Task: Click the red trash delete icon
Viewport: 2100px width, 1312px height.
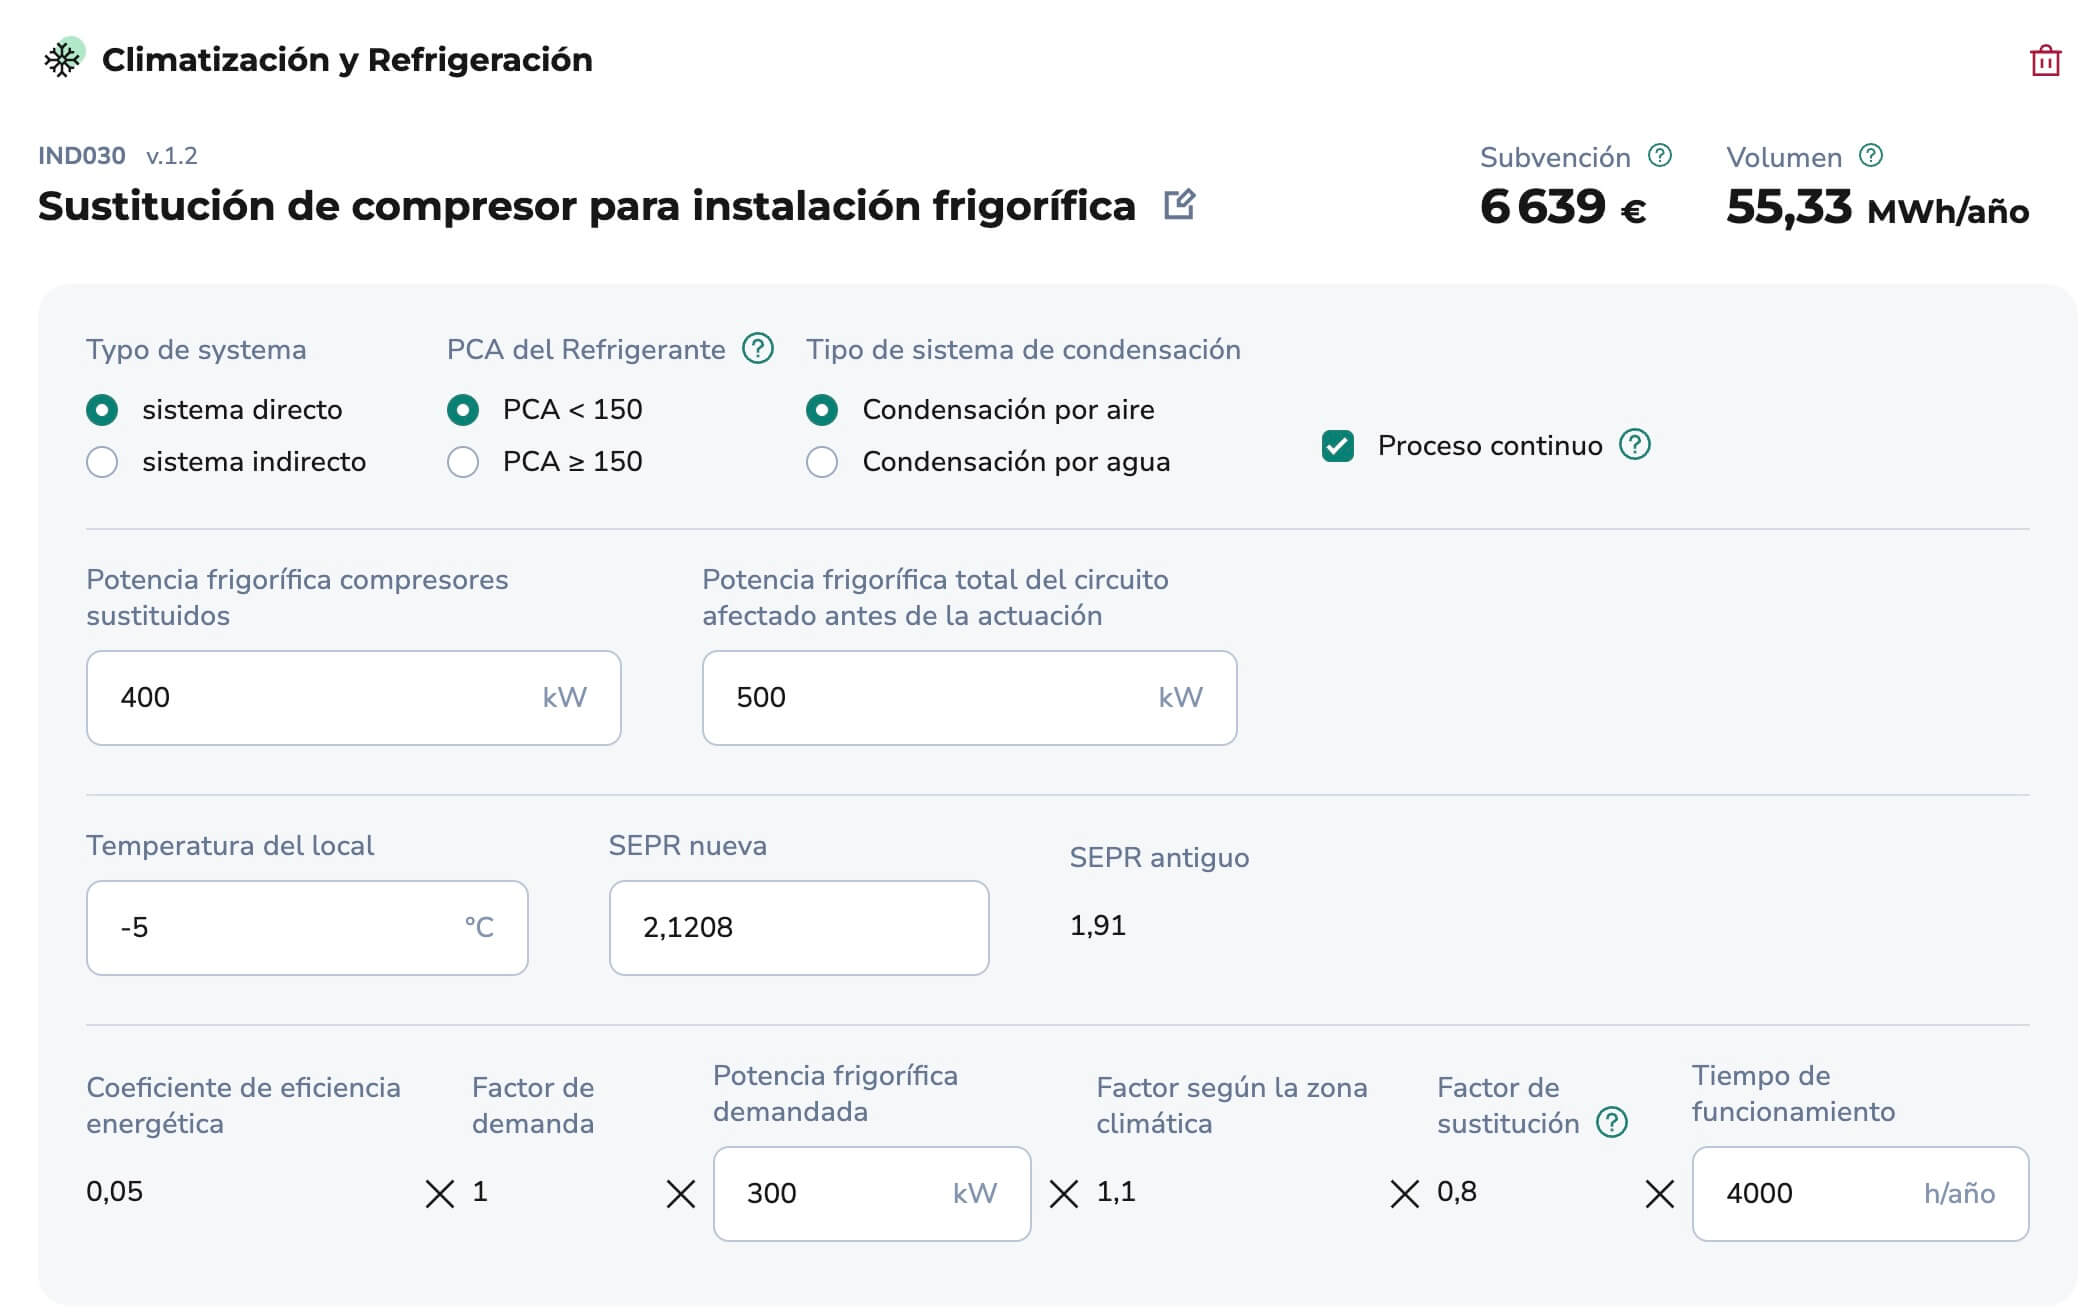Action: click(x=2045, y=61)
